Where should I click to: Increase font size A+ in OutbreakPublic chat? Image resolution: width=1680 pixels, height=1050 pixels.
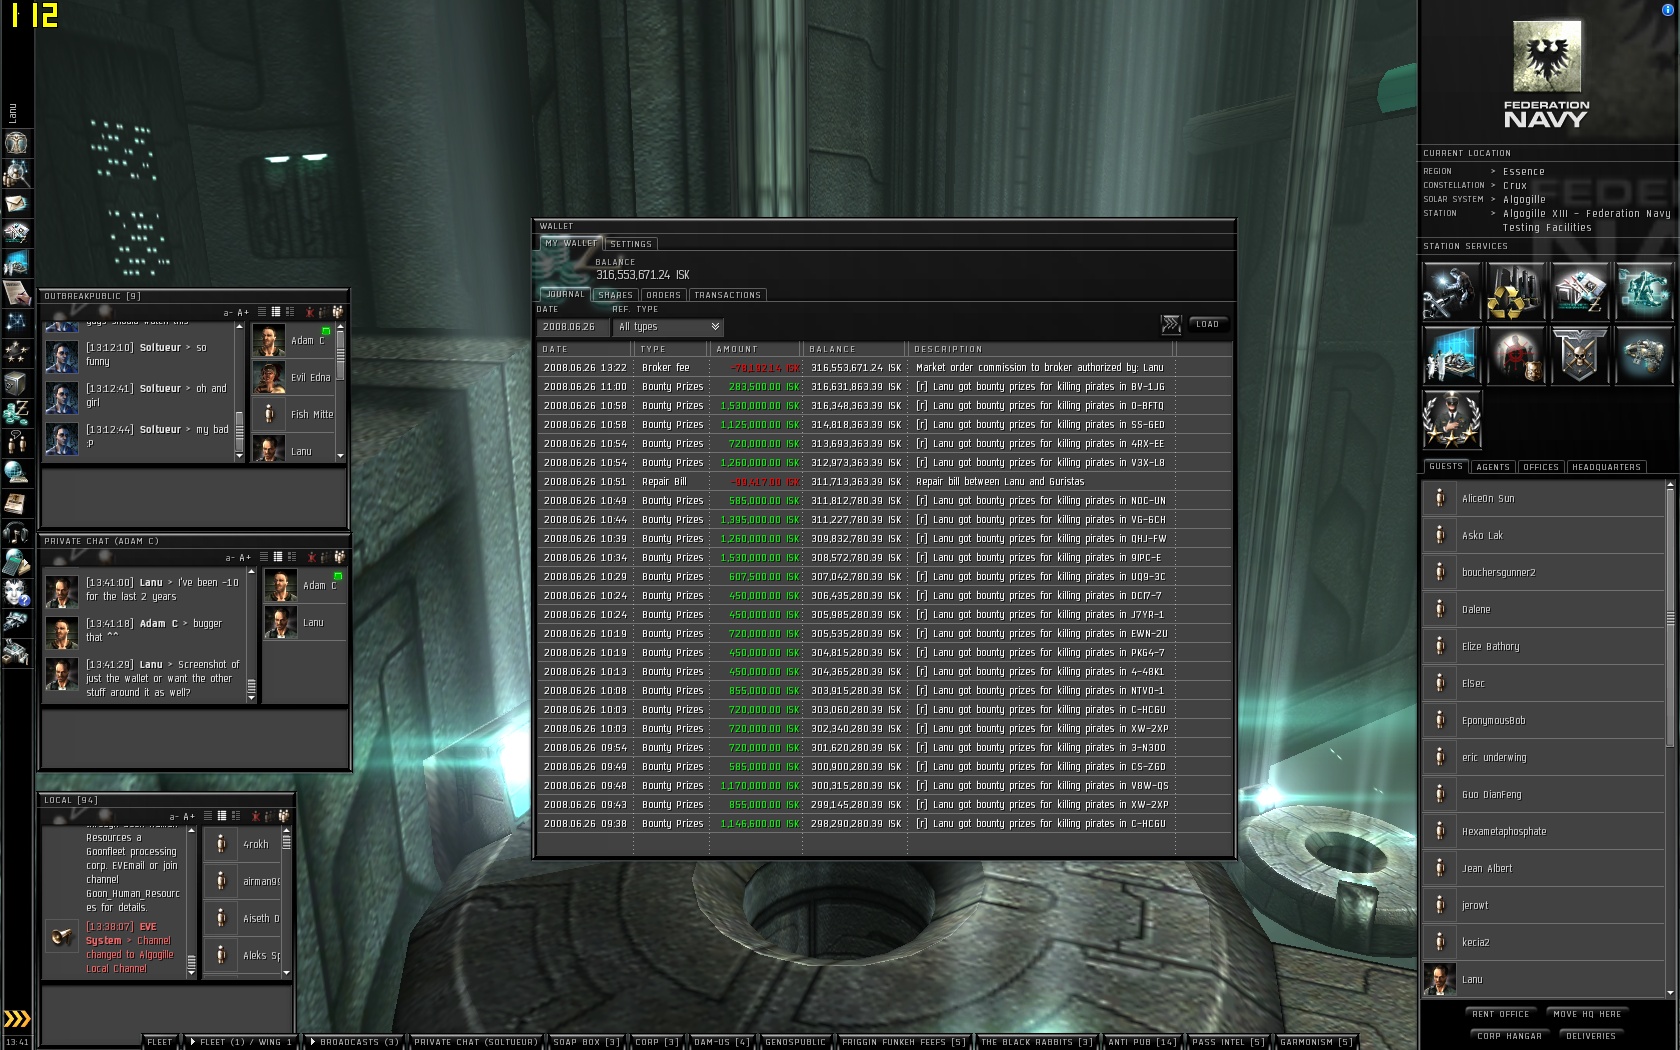(x=243, y=313)
